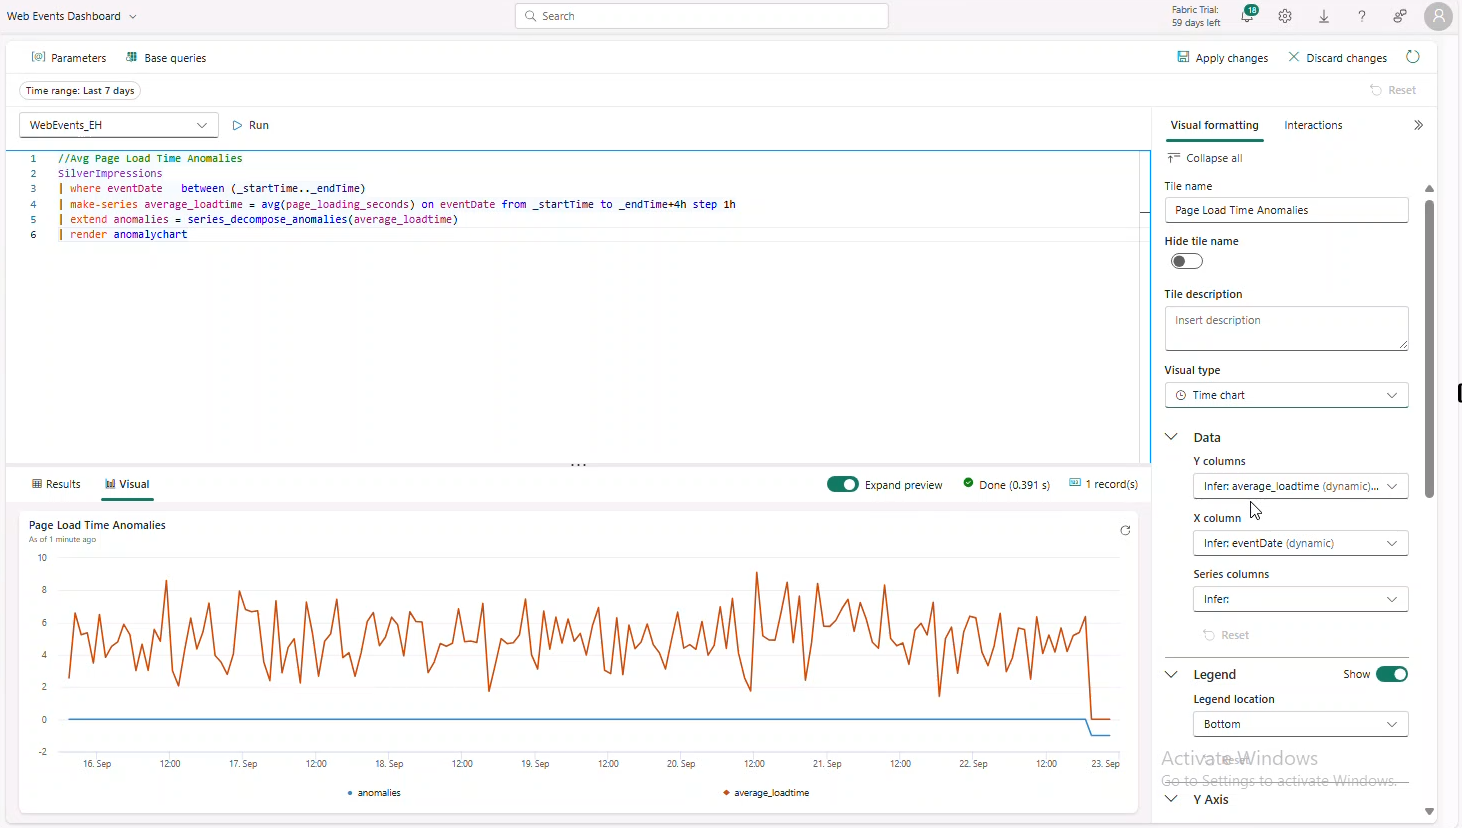
Task: Open the WebEvents_EH data source dropdown
Action: [x=118, y=125]
